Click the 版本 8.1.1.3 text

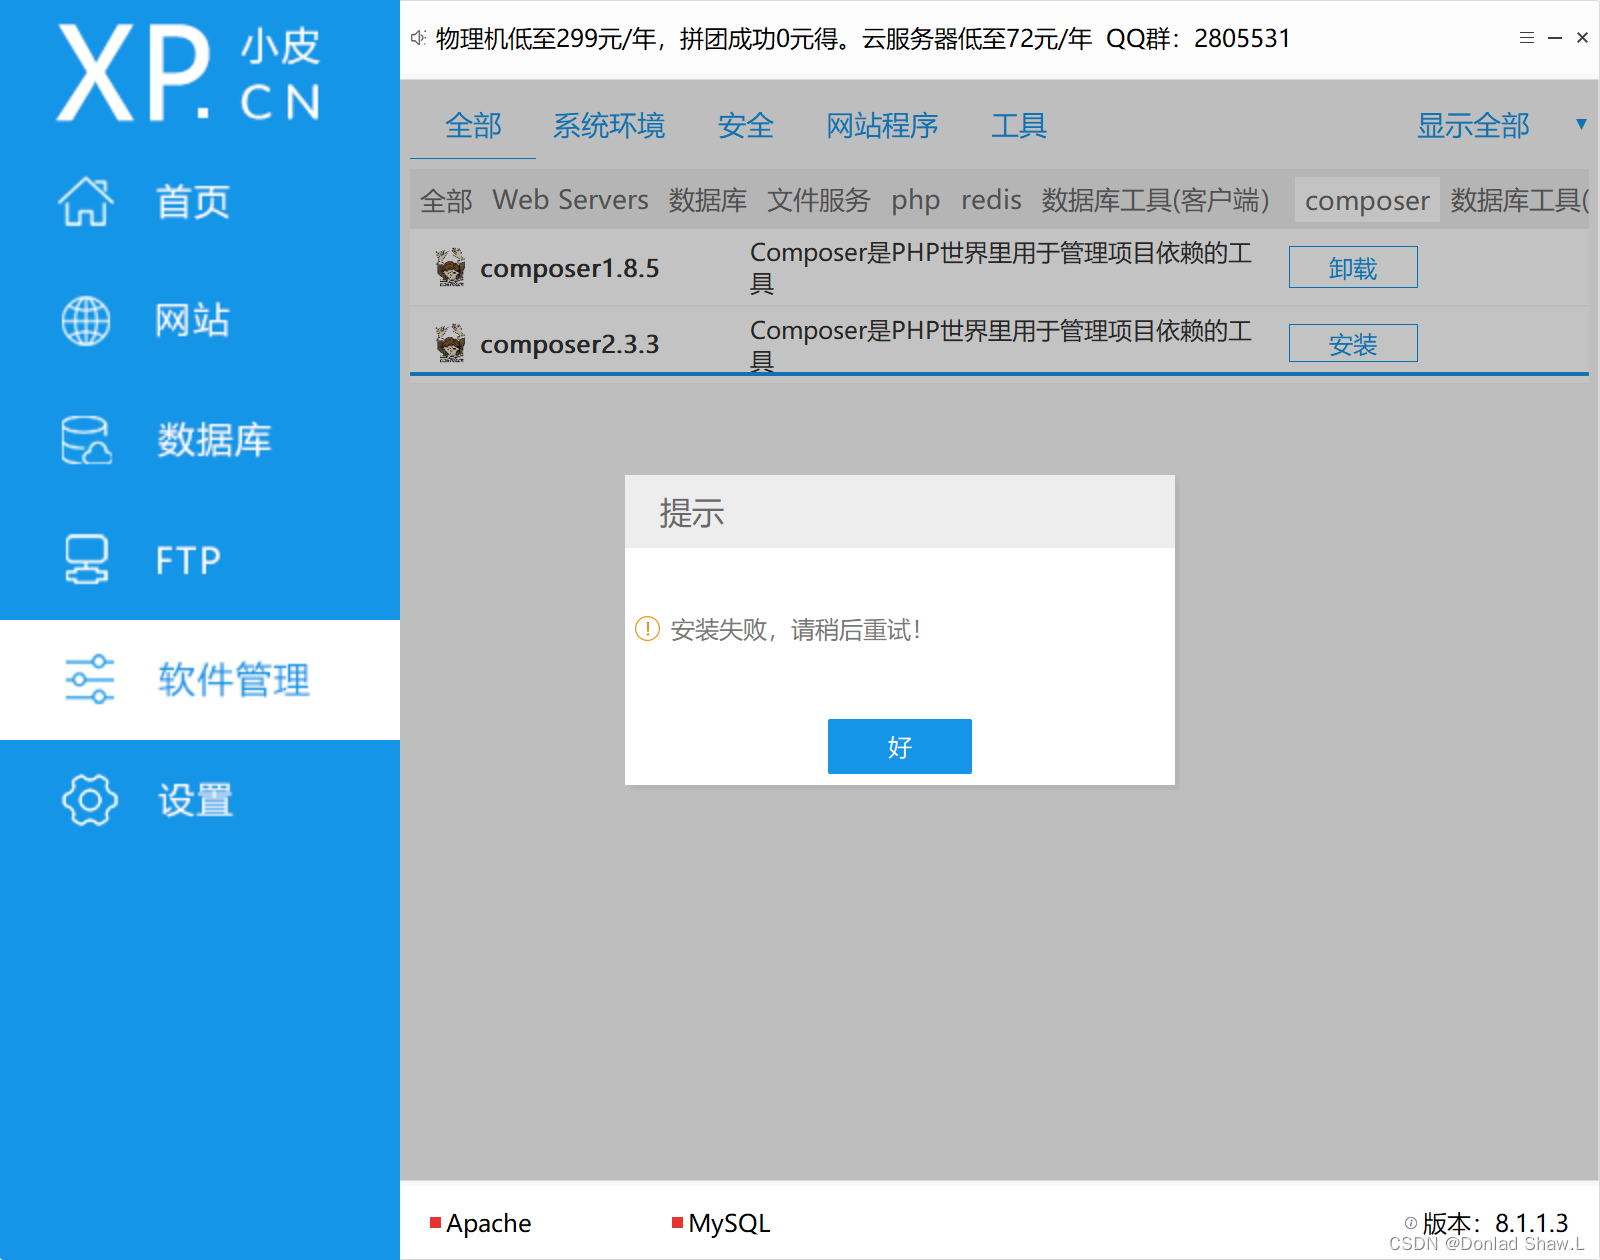(x=1495, y=1223)
